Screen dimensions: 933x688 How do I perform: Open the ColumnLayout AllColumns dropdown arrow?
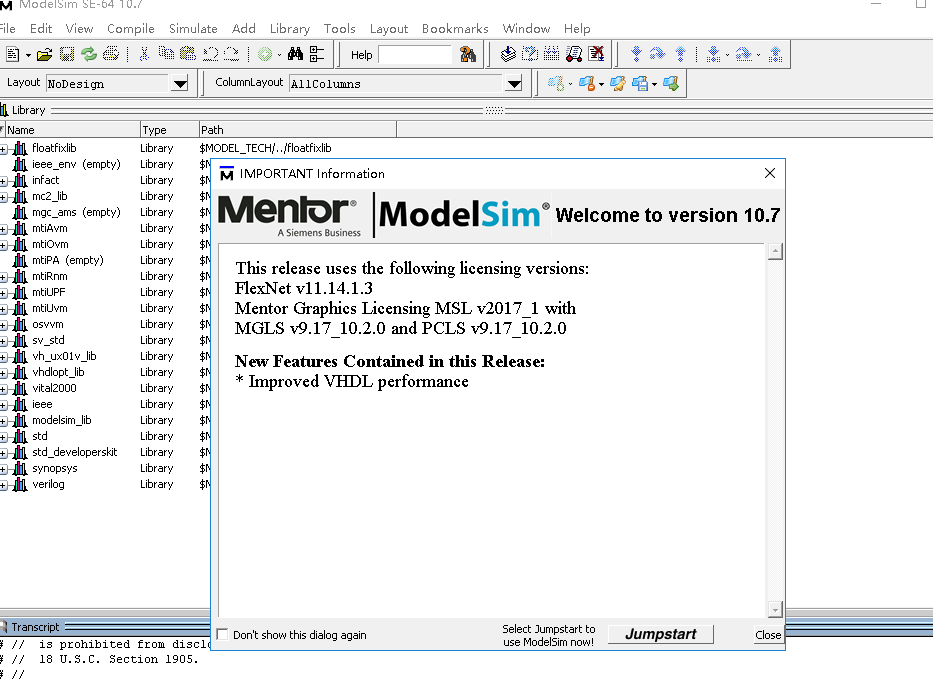pos(514,84)
